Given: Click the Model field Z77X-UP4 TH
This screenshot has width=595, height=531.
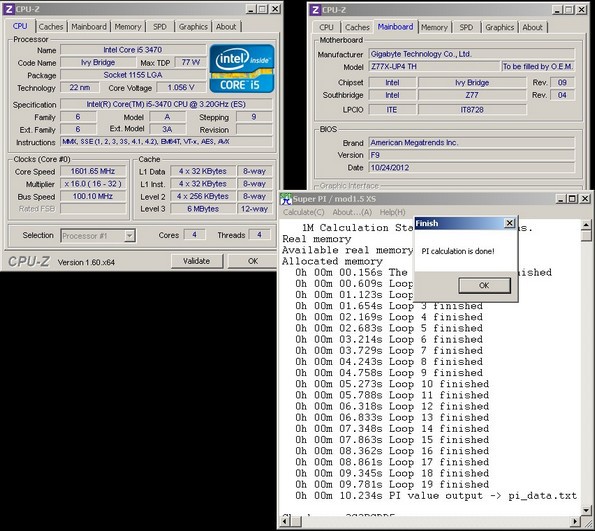Looking at the screenshot, I should coord(434,66).
